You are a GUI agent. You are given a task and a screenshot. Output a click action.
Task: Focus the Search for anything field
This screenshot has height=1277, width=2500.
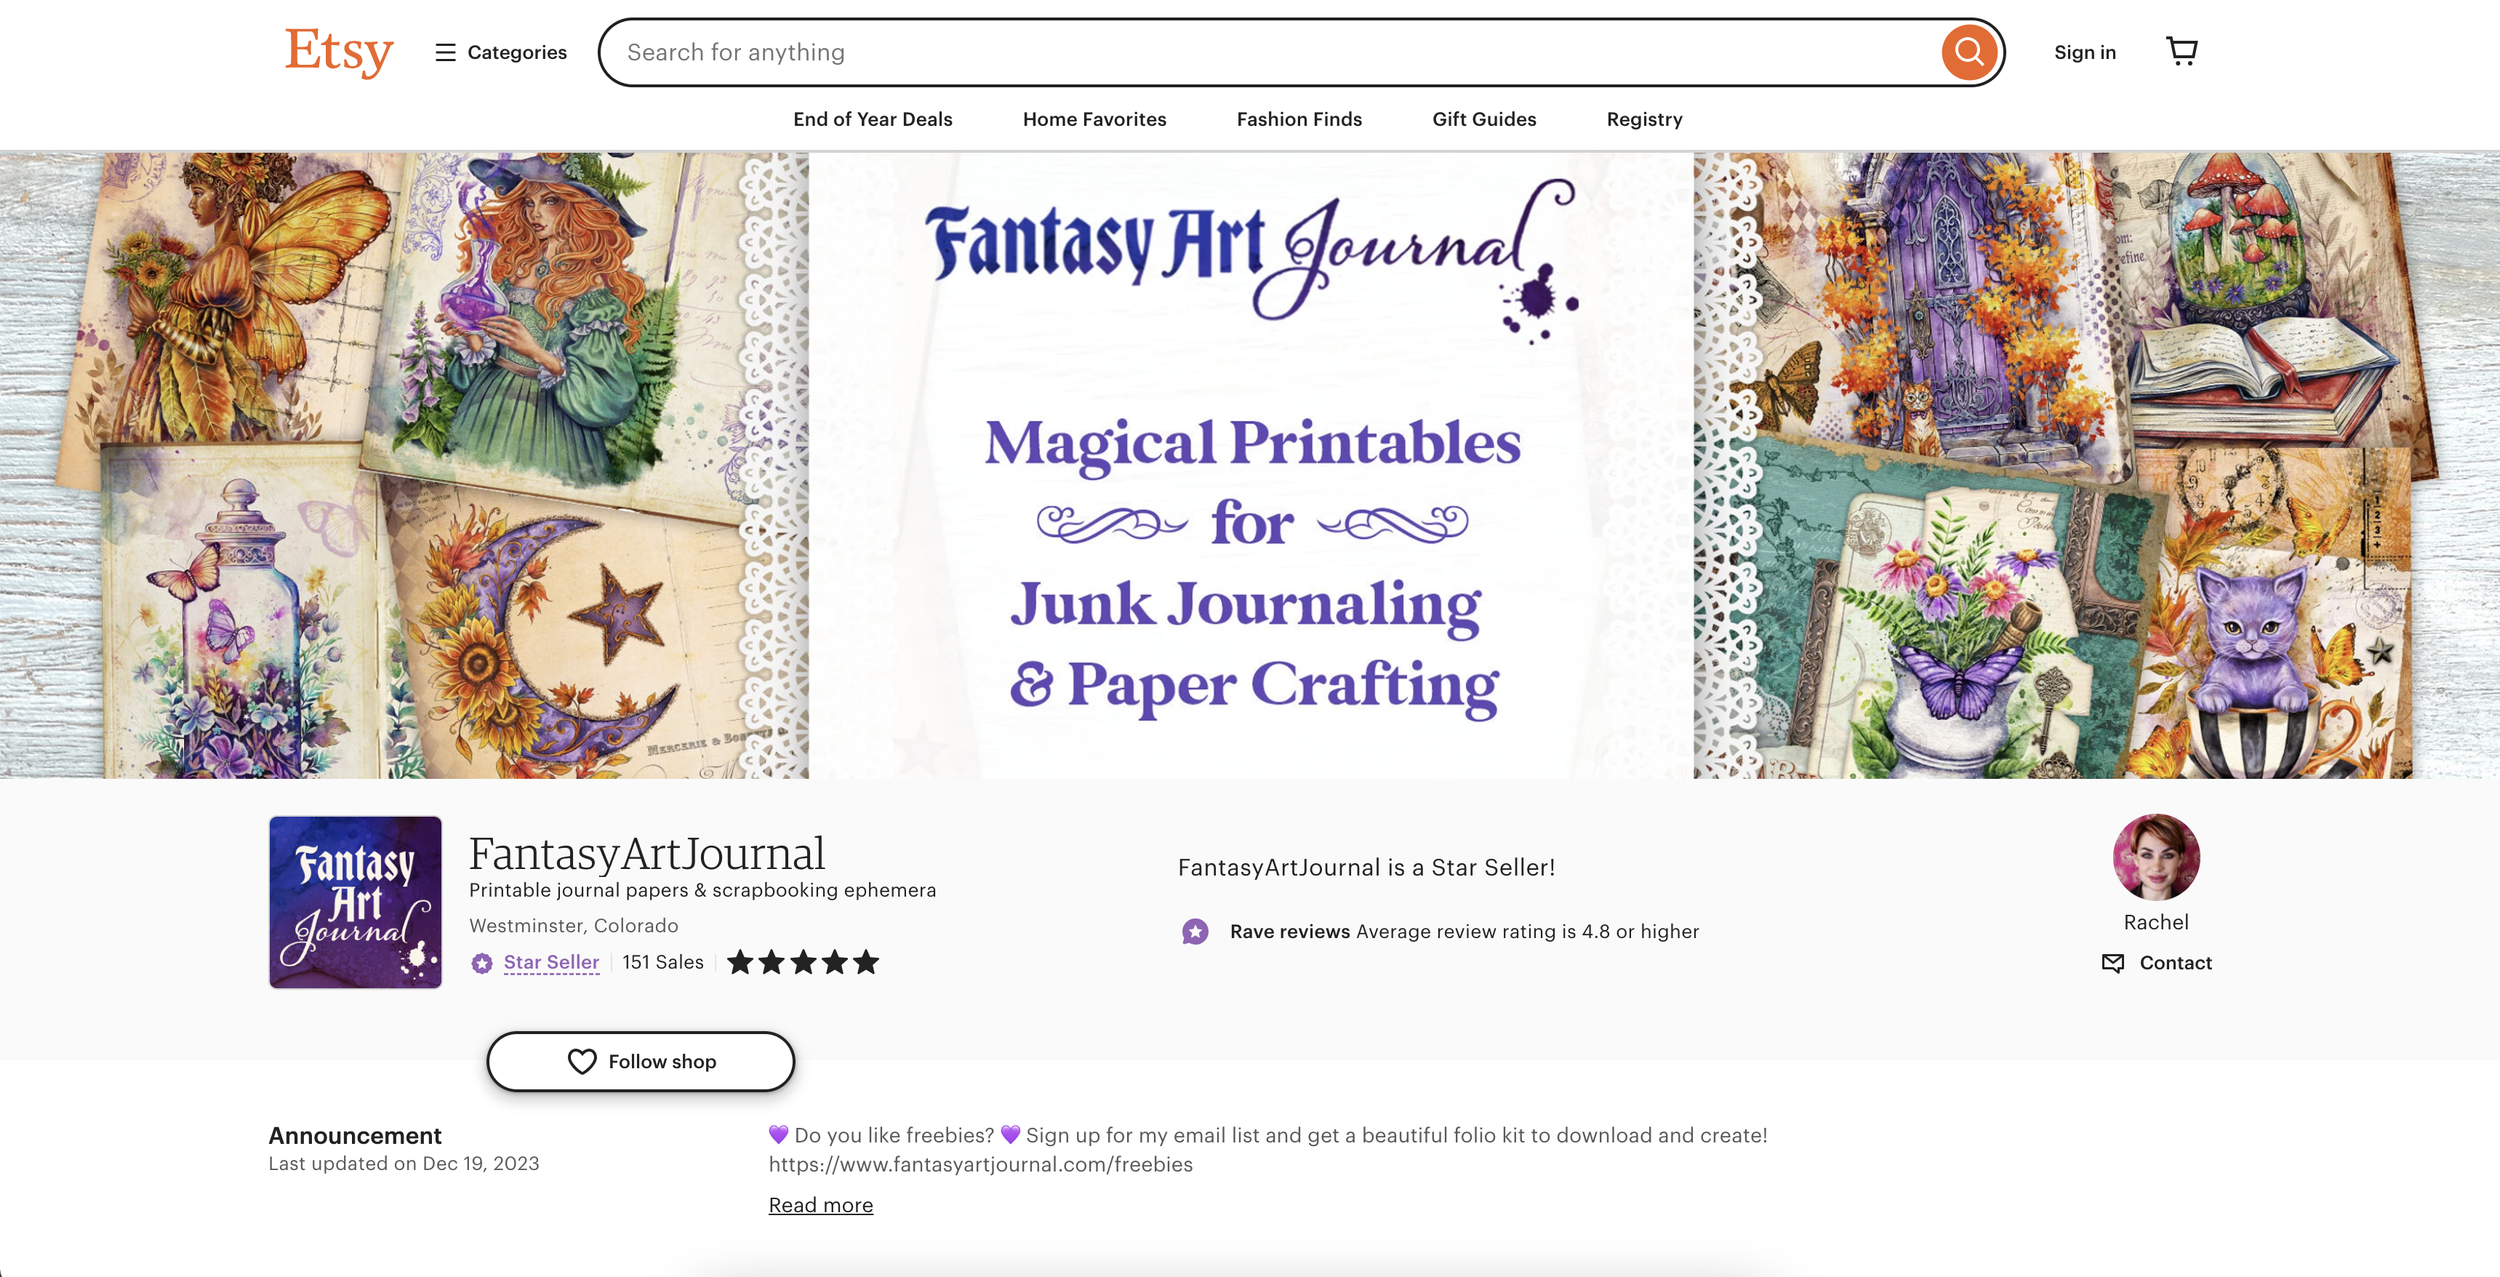click(x=1270, y=52)
